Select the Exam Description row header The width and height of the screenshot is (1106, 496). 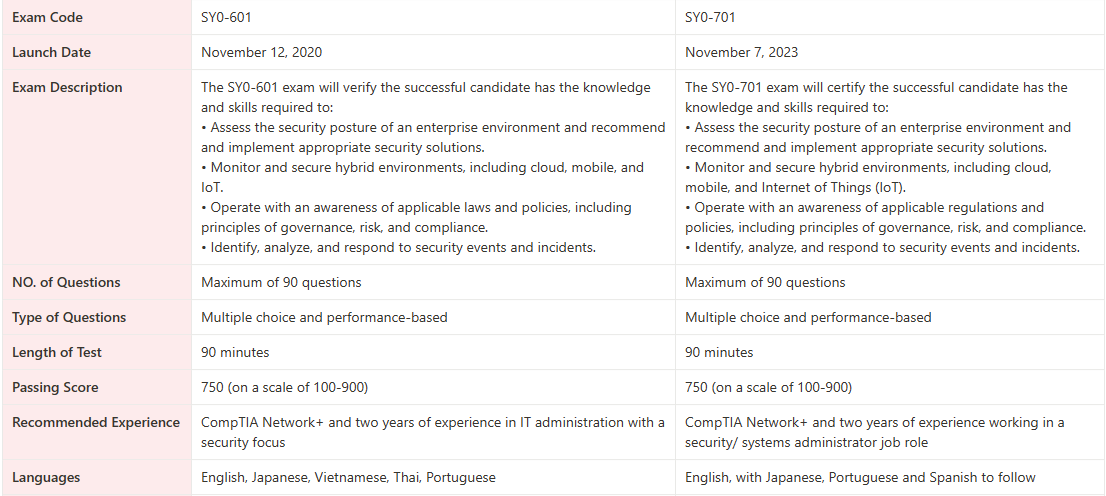pyautogui.click(x=67, y=87)
